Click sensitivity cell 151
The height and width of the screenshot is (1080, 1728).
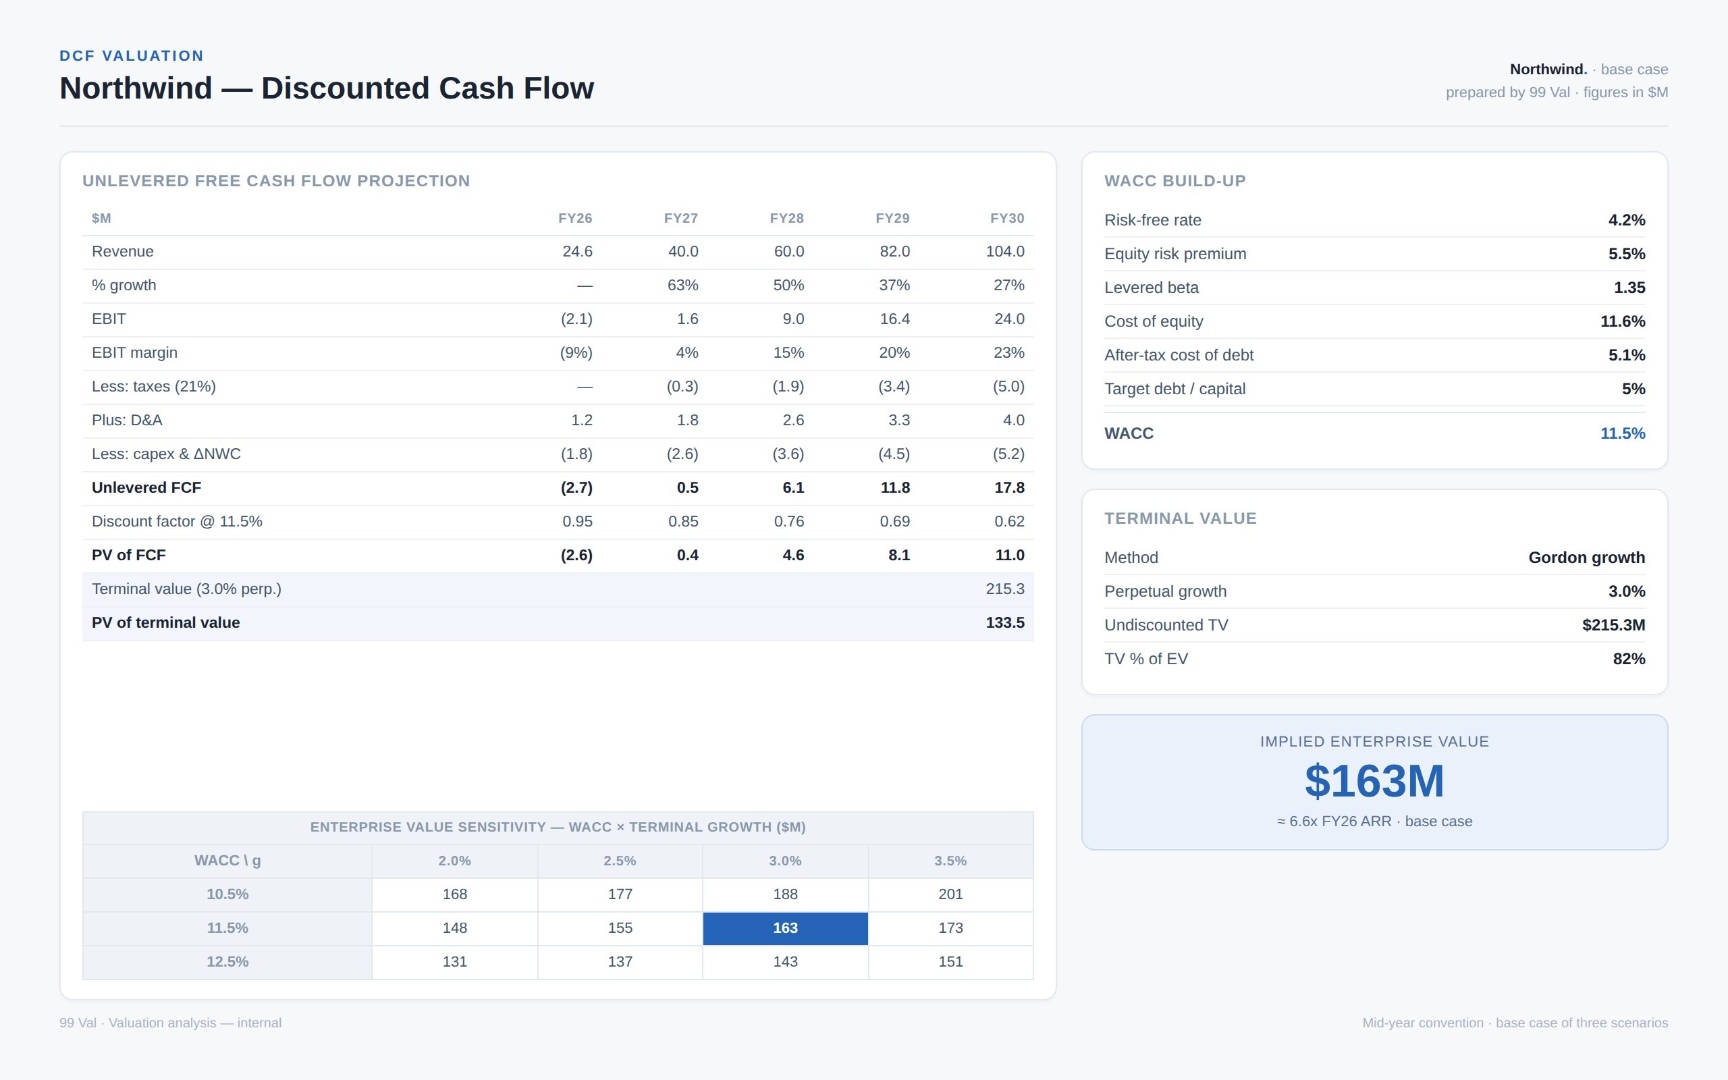[x=951, y=962]
